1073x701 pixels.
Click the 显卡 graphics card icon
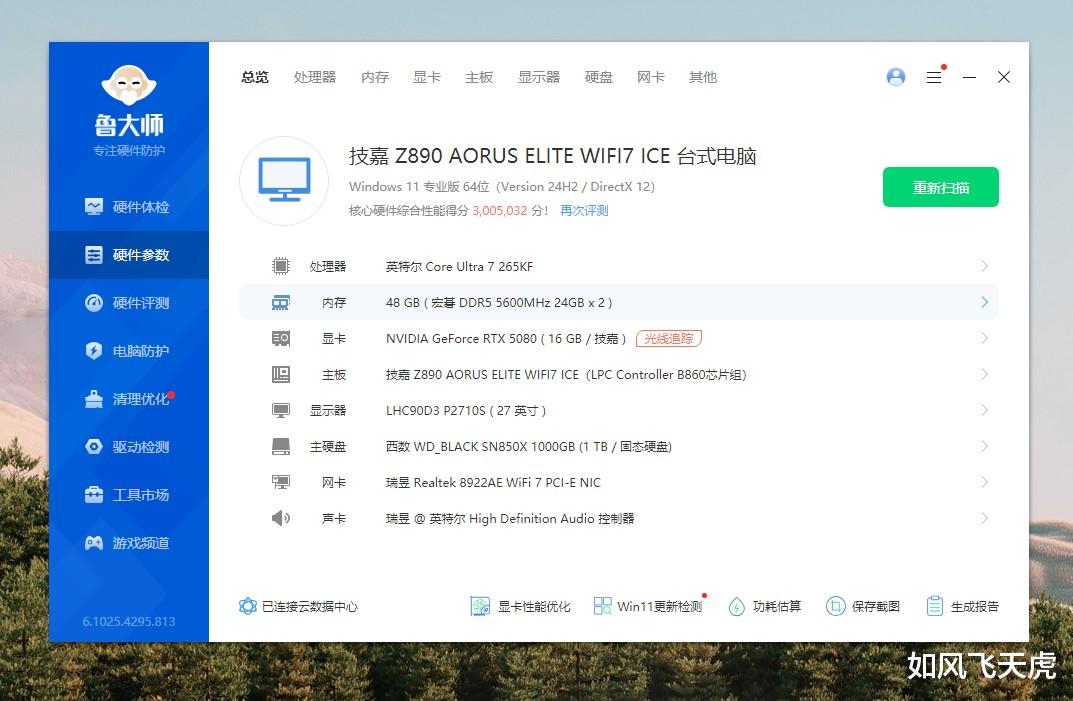click(x=281, y=338)
